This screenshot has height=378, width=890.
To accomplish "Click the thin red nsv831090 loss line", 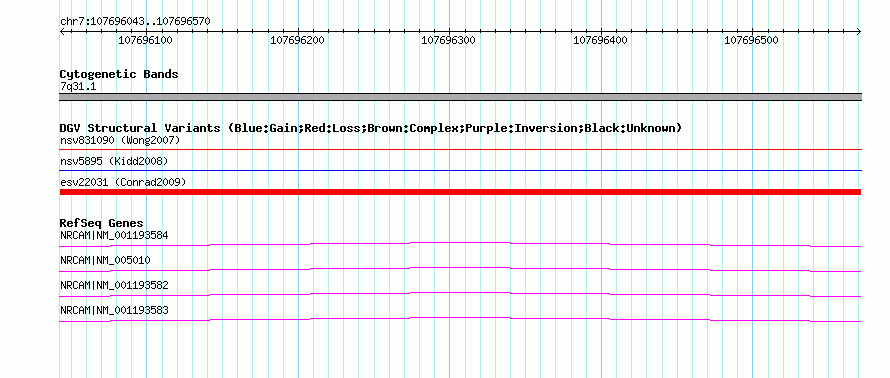I will point(460,150).
